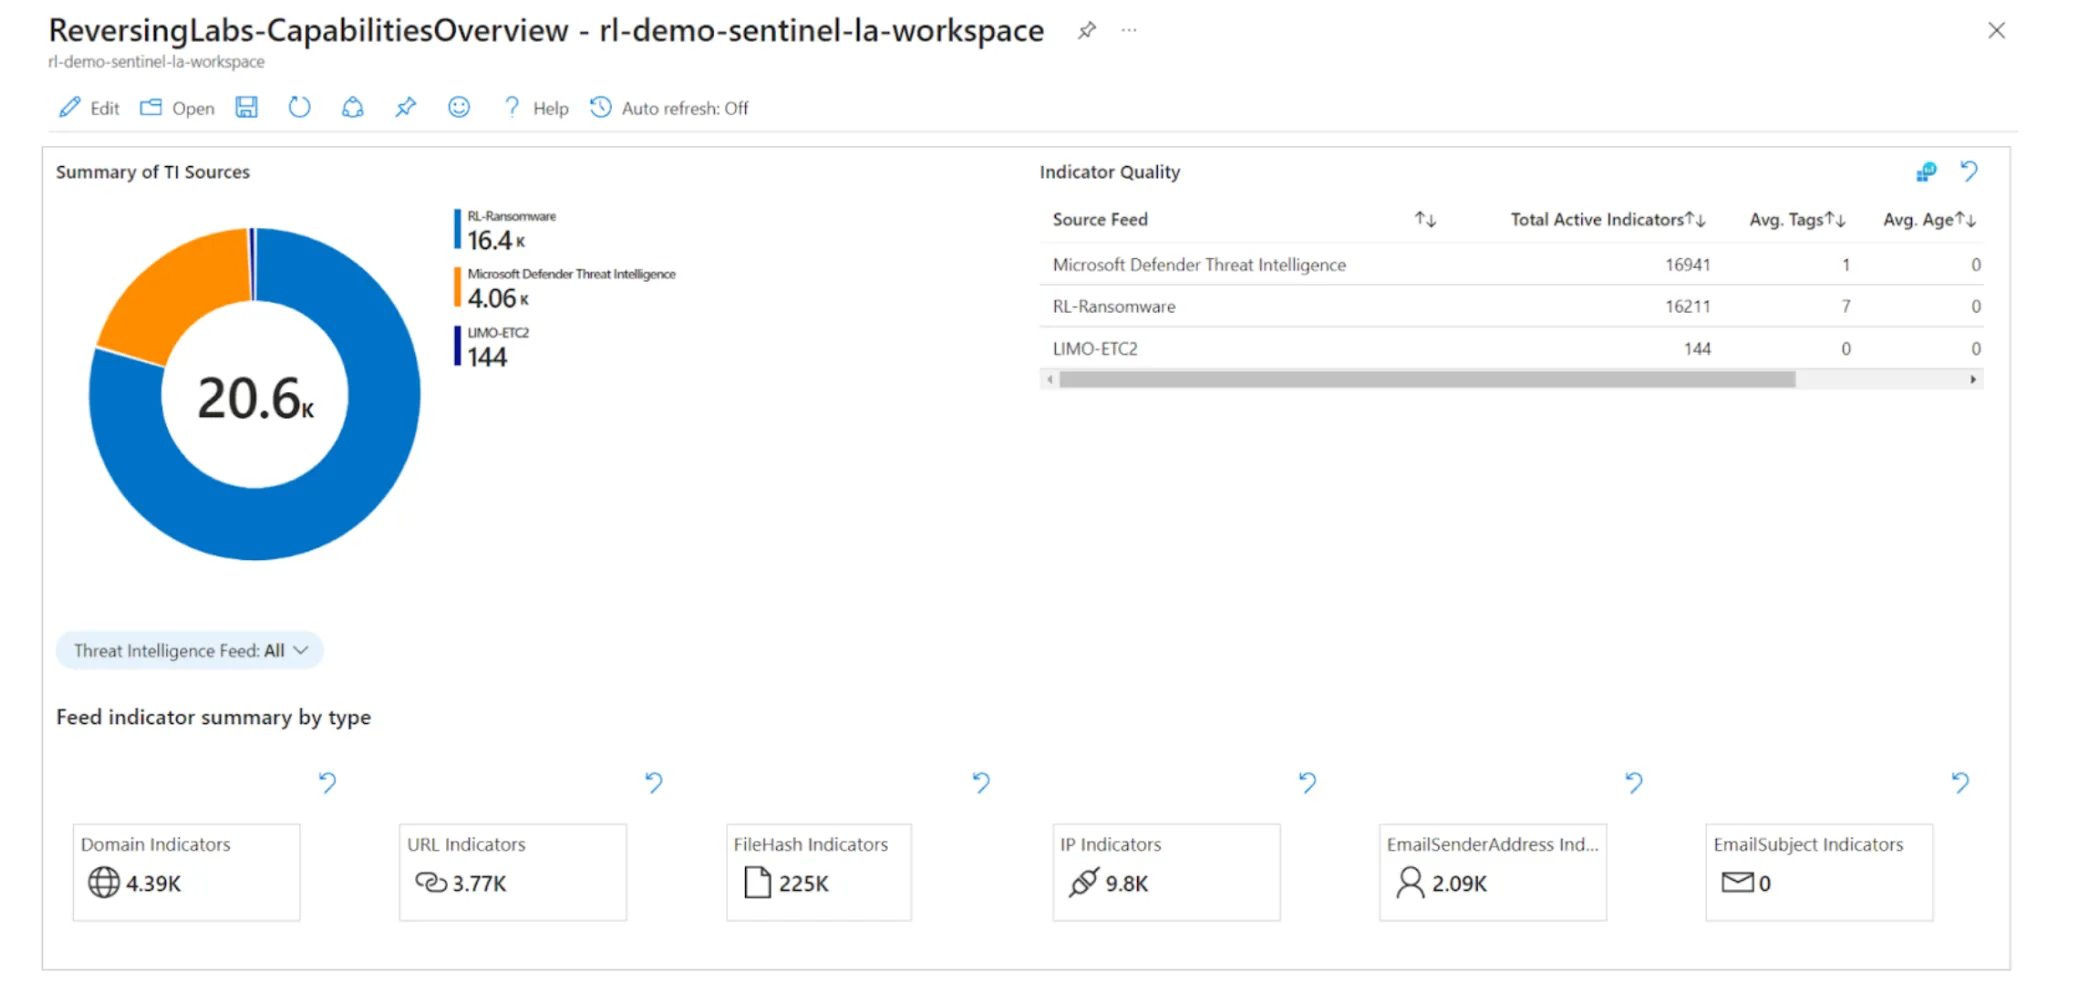The image size is (2084, 1004).
Task: Click the Refresh workbook icon
Action: point(299,107)
